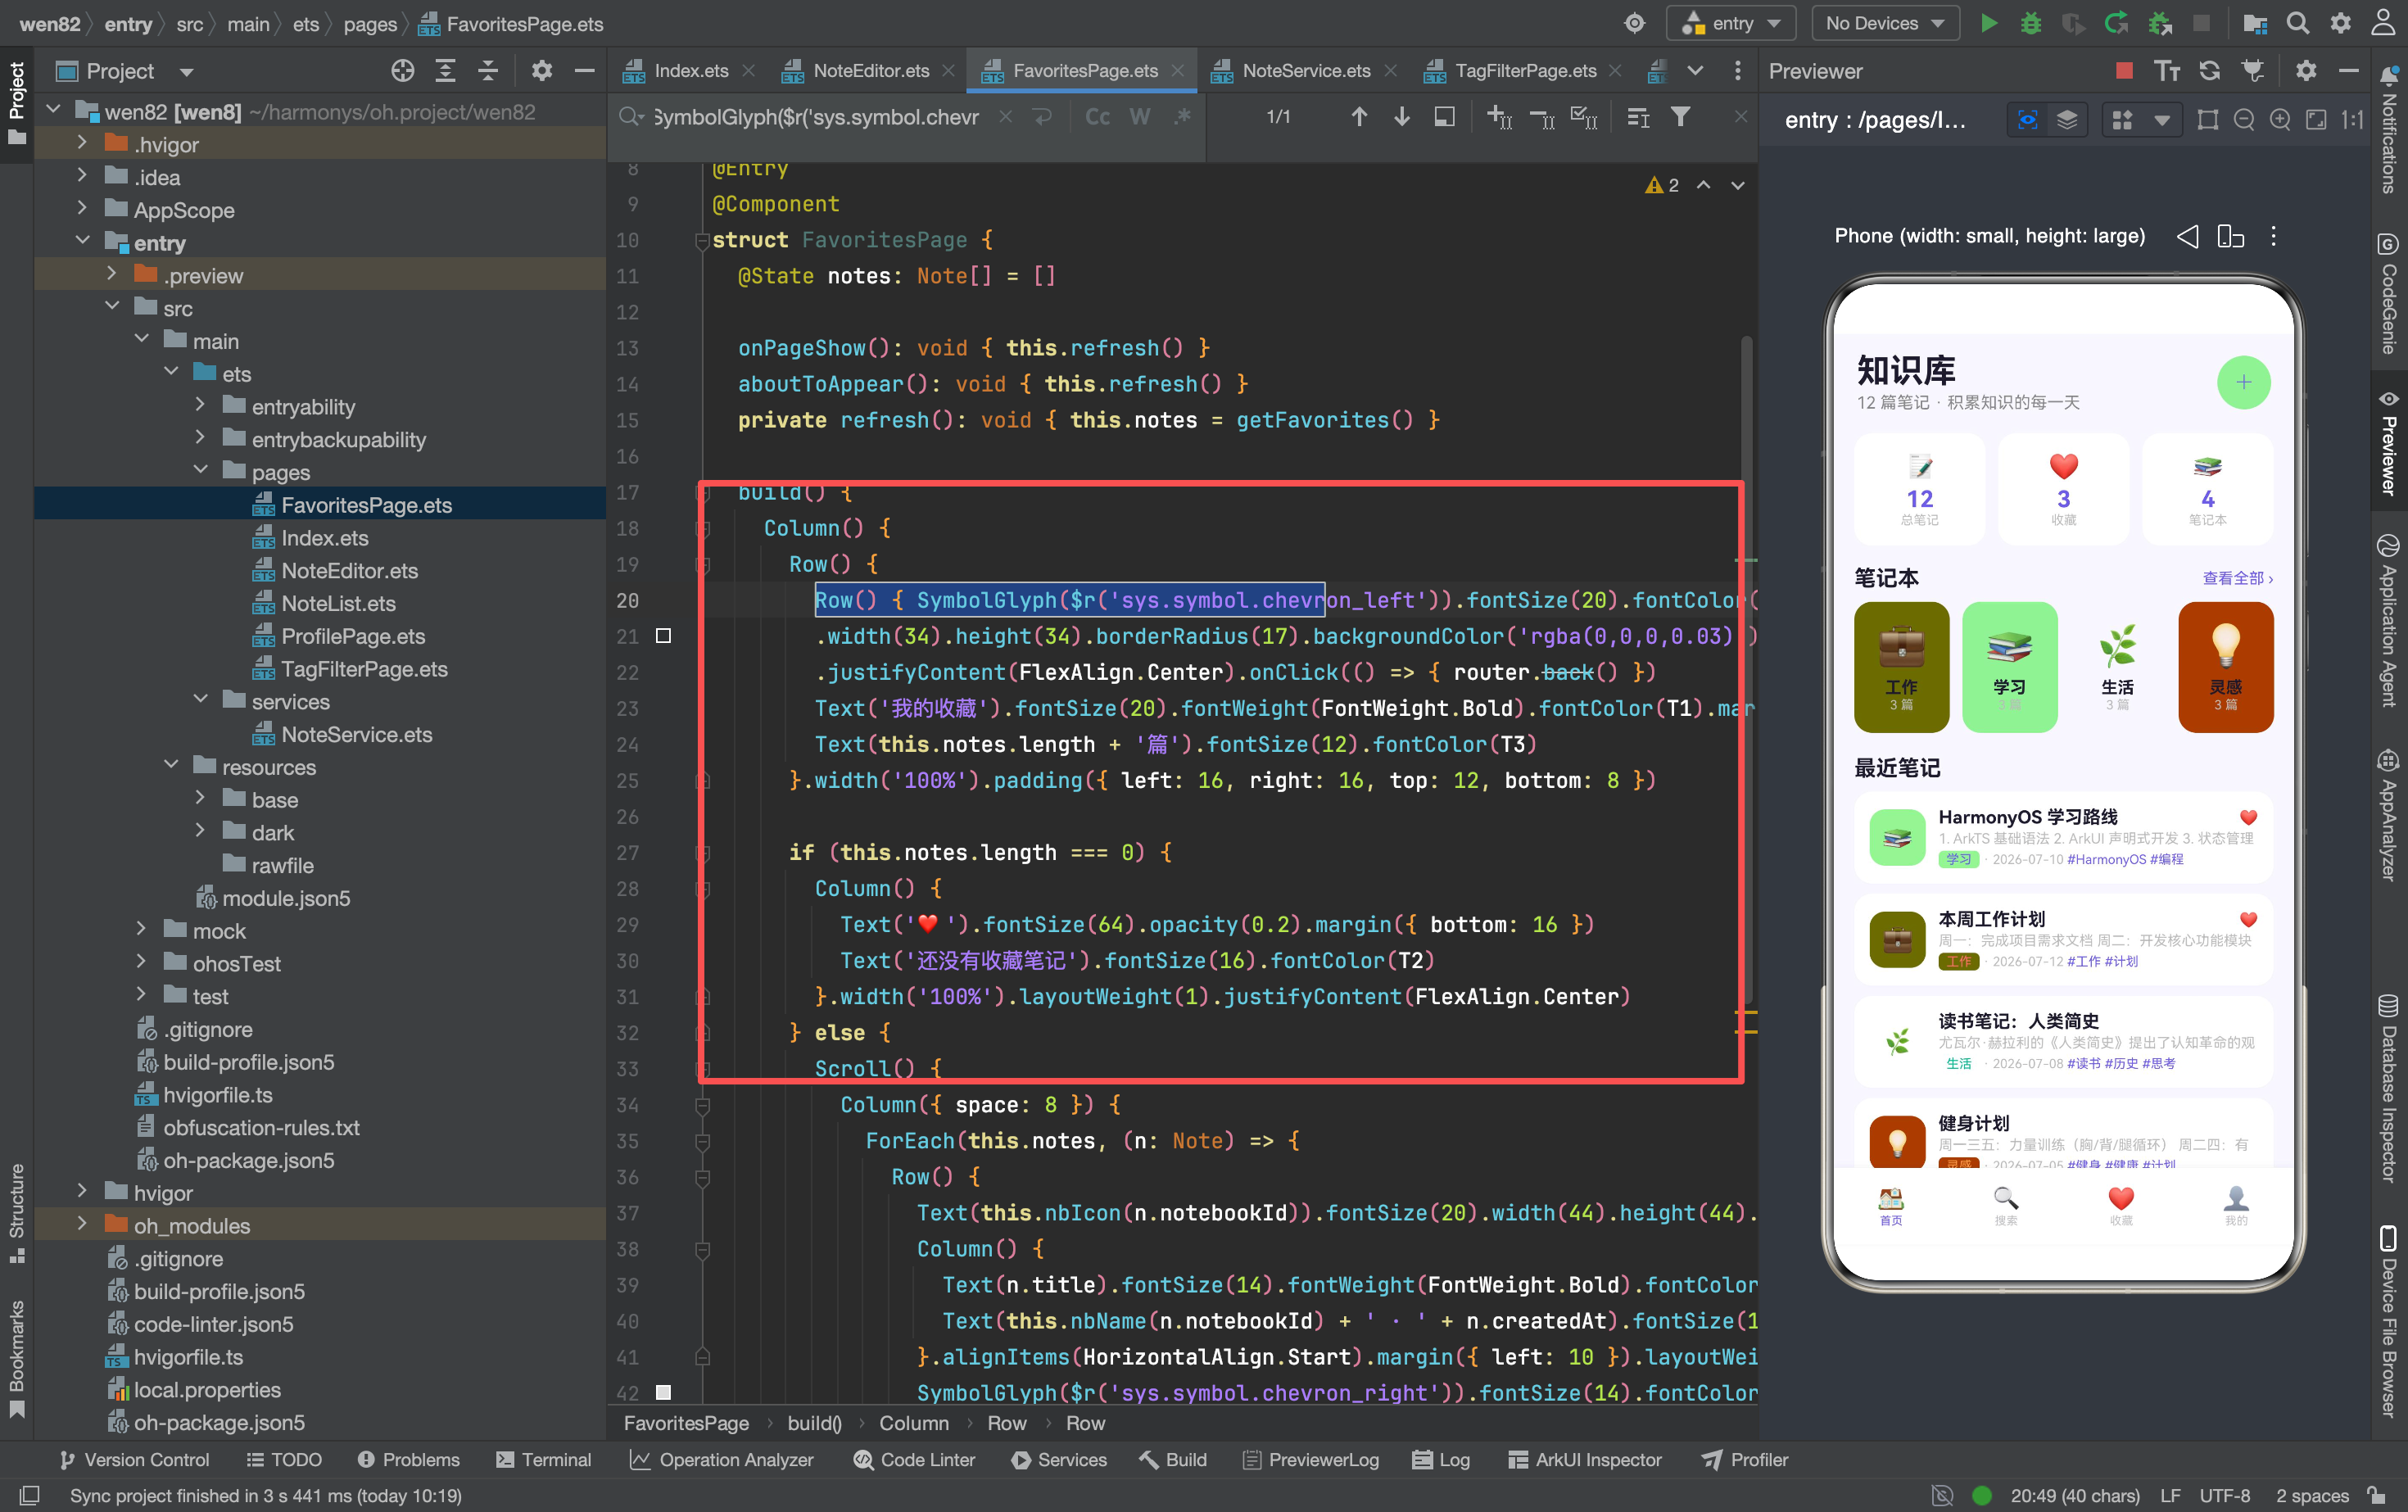Image resolution: width=2408 pixels, height=1512 pixels.
Task: Open the Terminal tool window button
Action: click(x=544, y=1459)
